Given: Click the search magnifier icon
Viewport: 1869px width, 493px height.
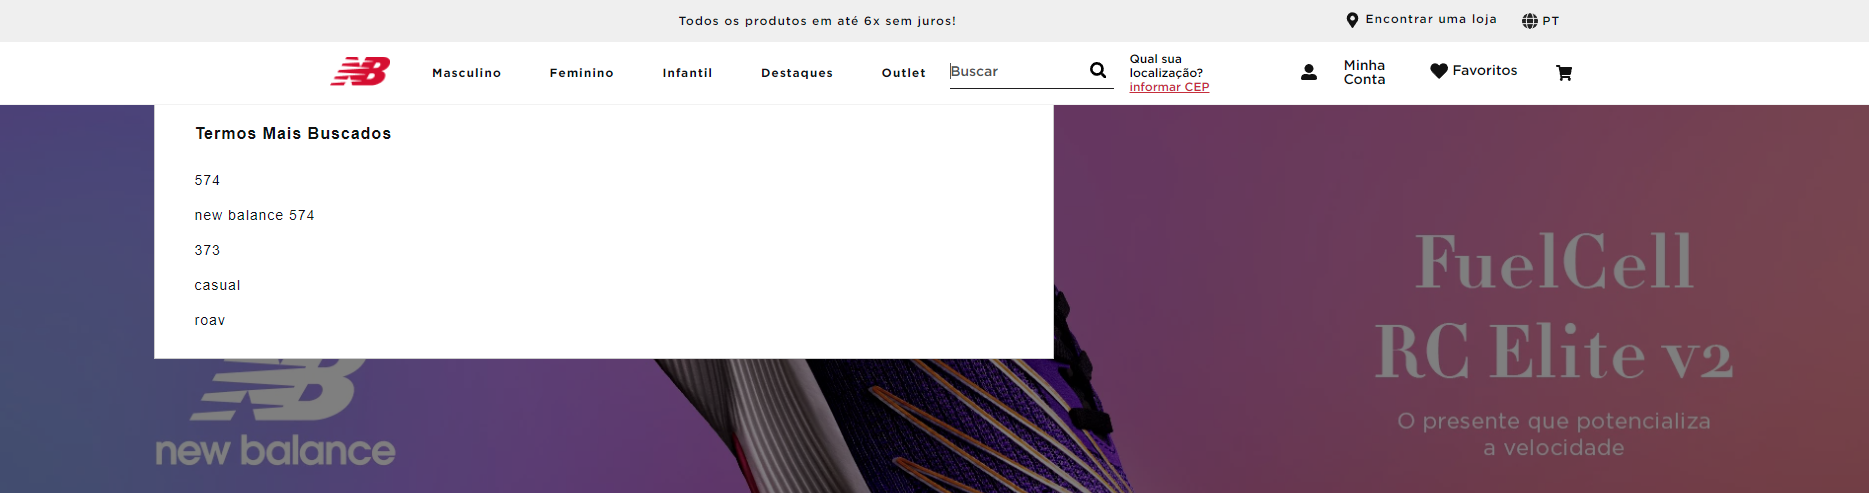Looking at the screenshot, I should pos(1098,70).
